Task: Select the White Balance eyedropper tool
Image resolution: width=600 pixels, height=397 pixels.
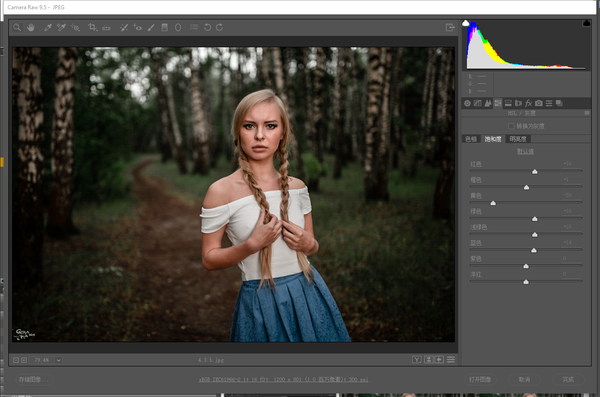Action: 48,27
